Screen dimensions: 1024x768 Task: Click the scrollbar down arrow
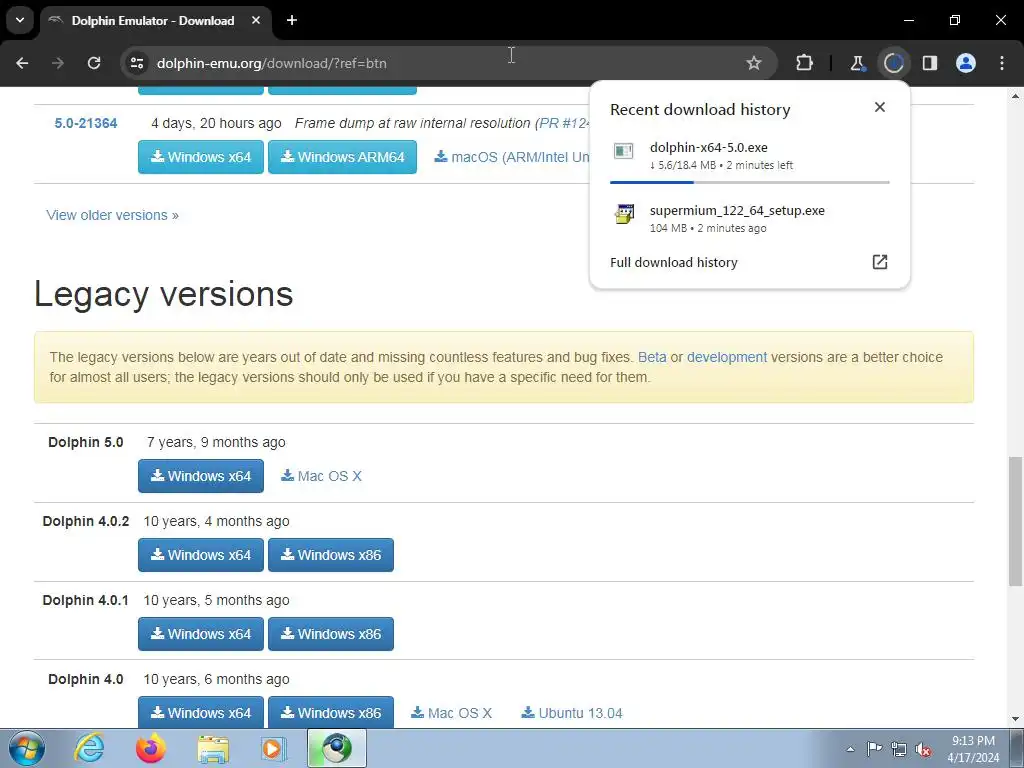coord(1015,720)
